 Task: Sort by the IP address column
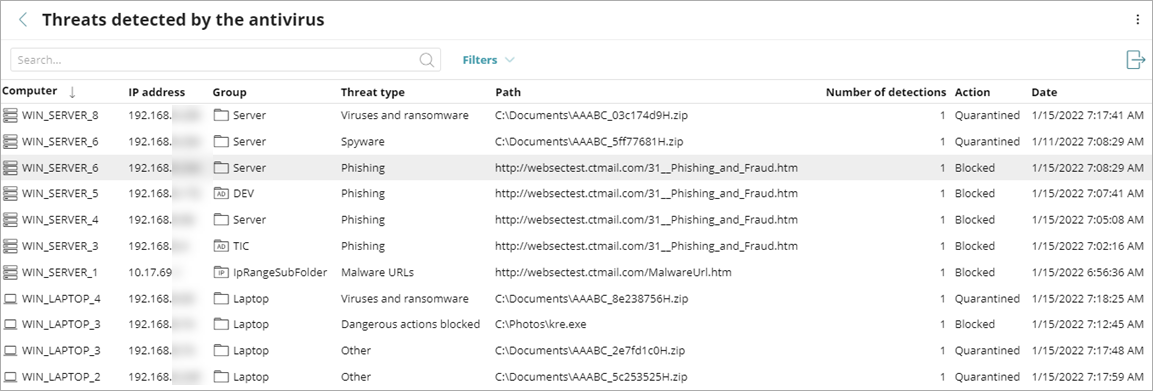pyautogui.click(x=157, y=93)
